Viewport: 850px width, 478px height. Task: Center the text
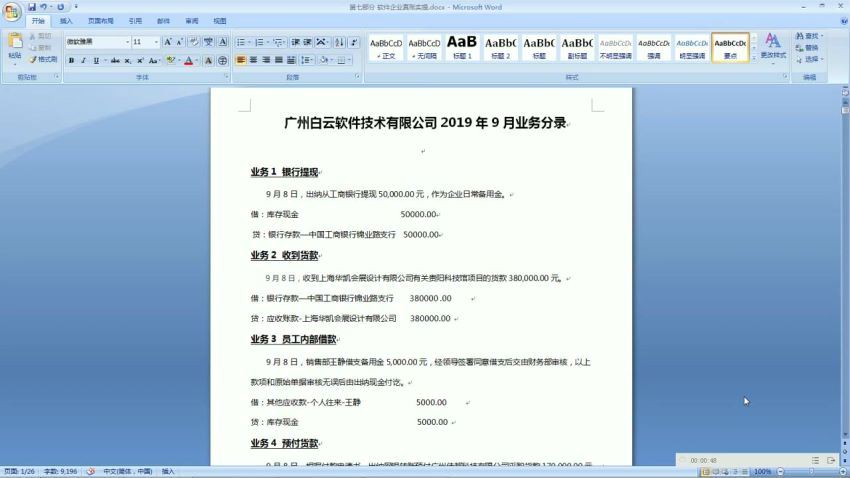253,60
